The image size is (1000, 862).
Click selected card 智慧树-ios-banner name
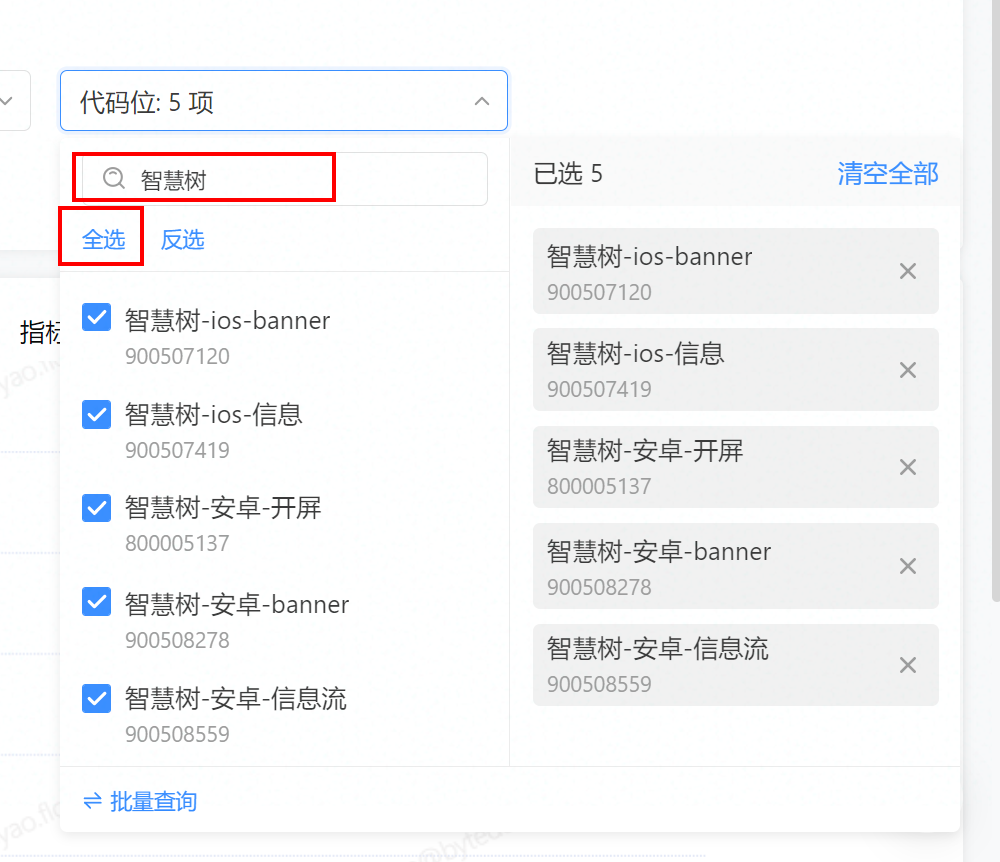click(x=649, y=256)
